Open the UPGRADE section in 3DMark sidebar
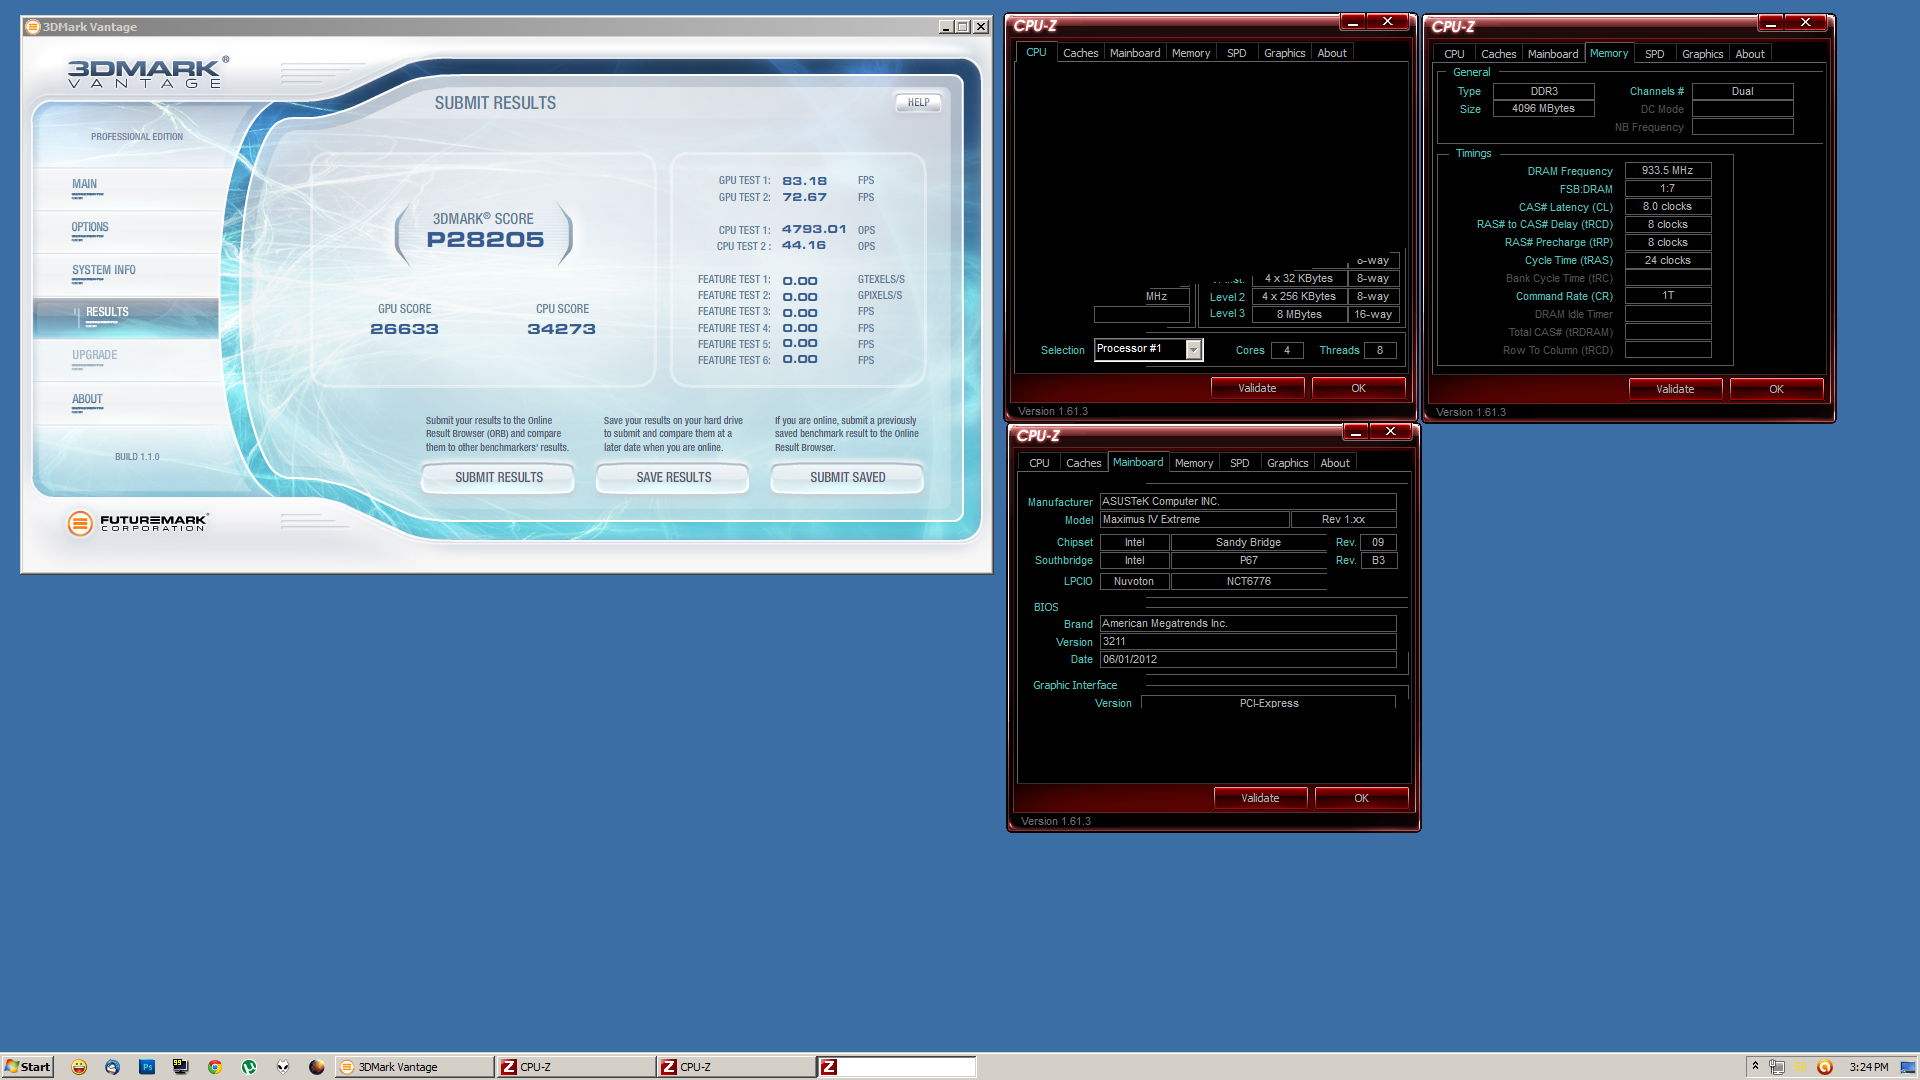This screenshot has width=1920, height=1080. 125,359
